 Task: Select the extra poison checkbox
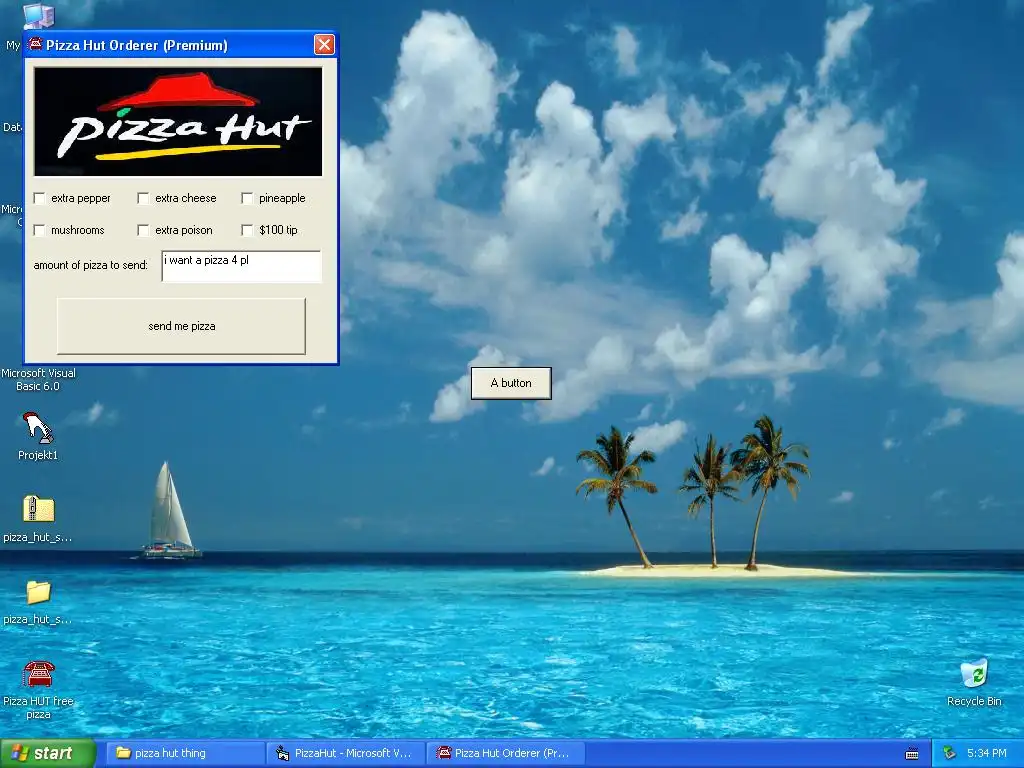[x=143, y=230]
